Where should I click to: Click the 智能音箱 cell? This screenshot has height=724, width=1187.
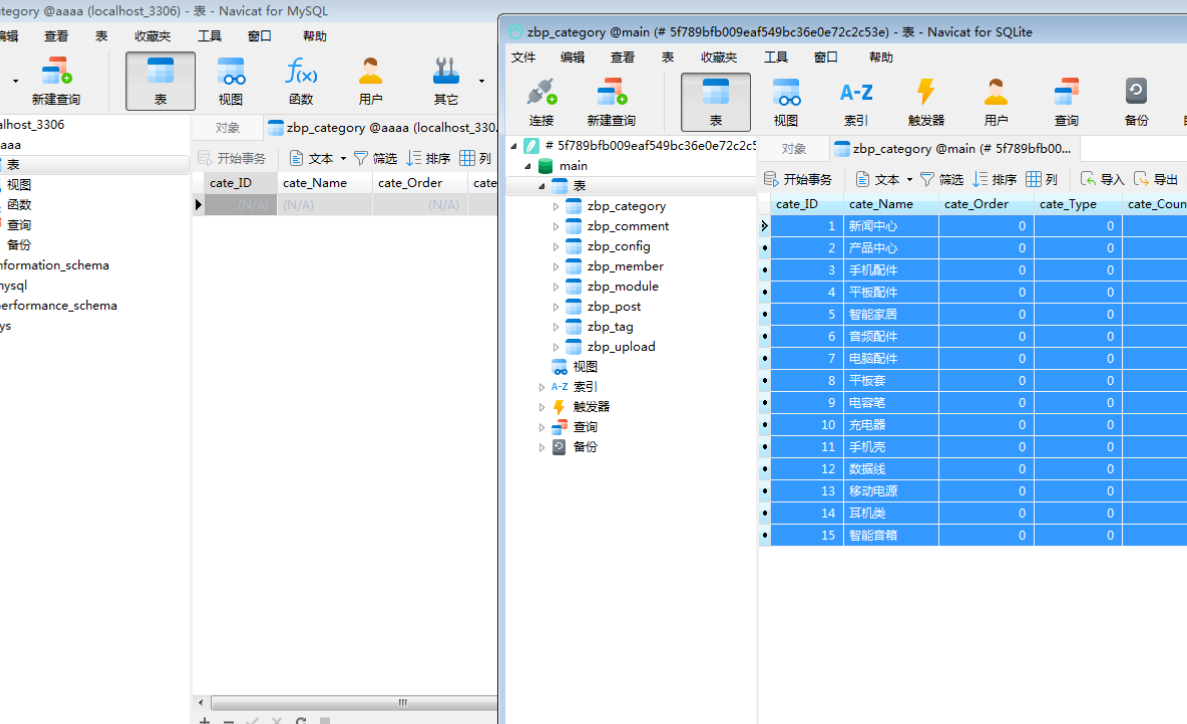tap(891, 535)
